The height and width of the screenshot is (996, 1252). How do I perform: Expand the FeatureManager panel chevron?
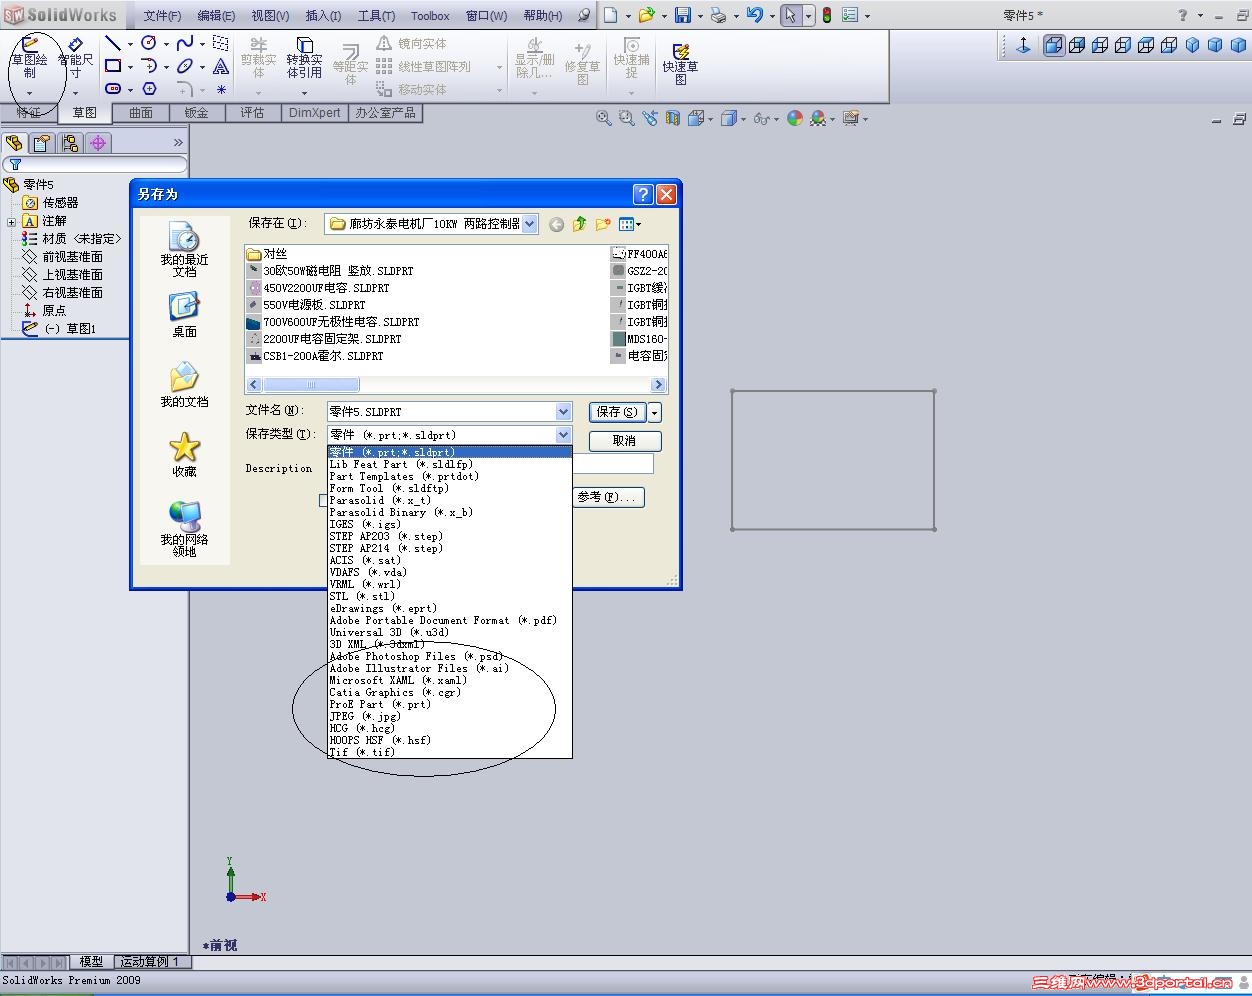tap(178, 143)
